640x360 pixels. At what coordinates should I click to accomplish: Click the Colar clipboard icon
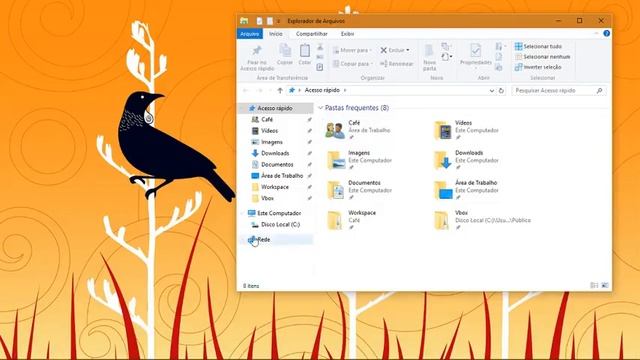point(305,51)
